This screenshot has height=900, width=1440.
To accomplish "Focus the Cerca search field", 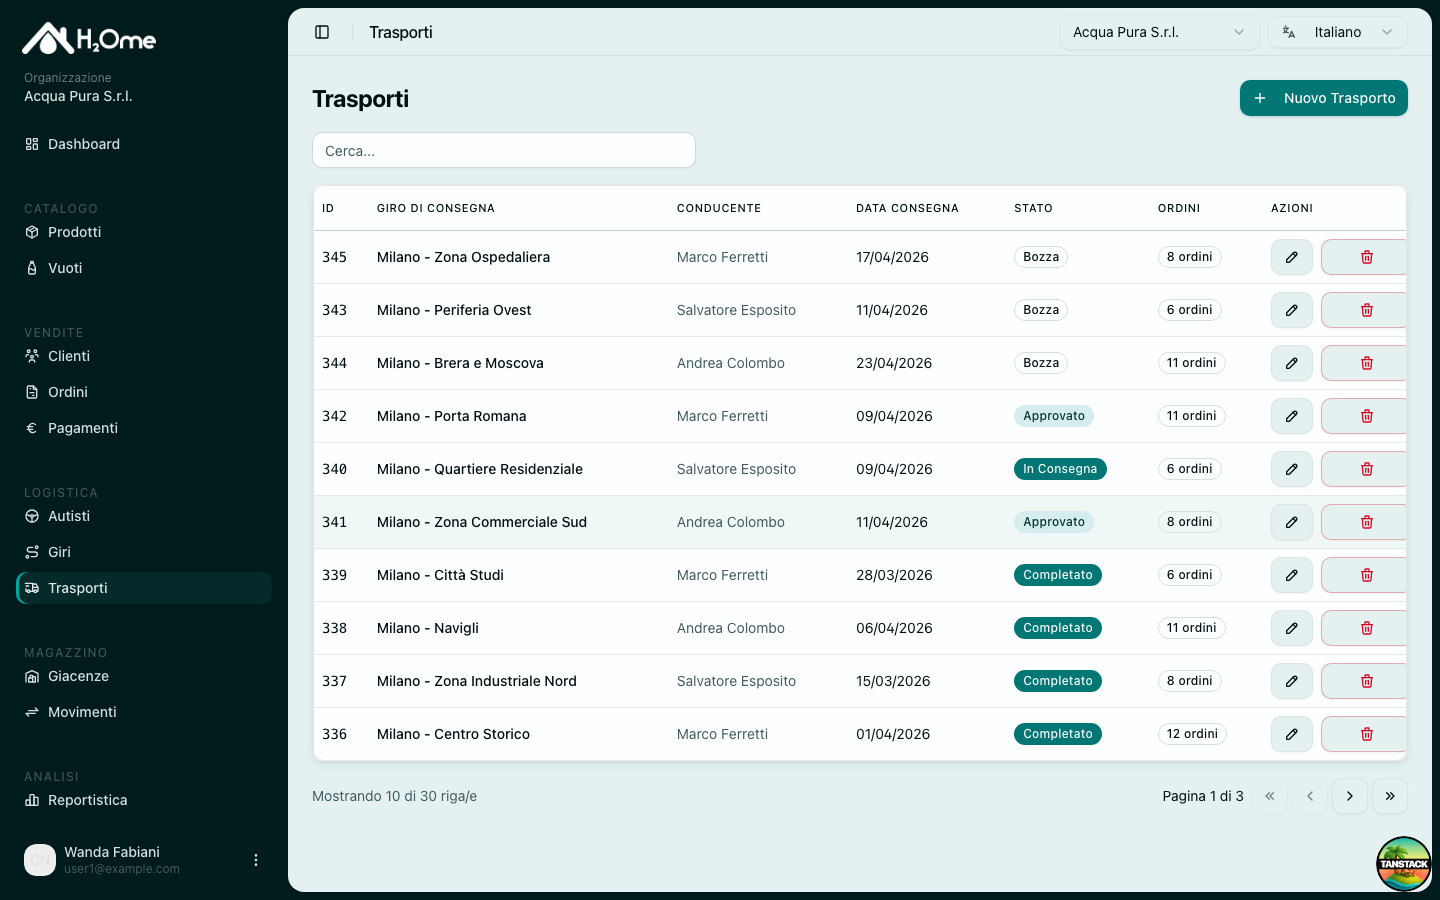I will pos(504,150).
